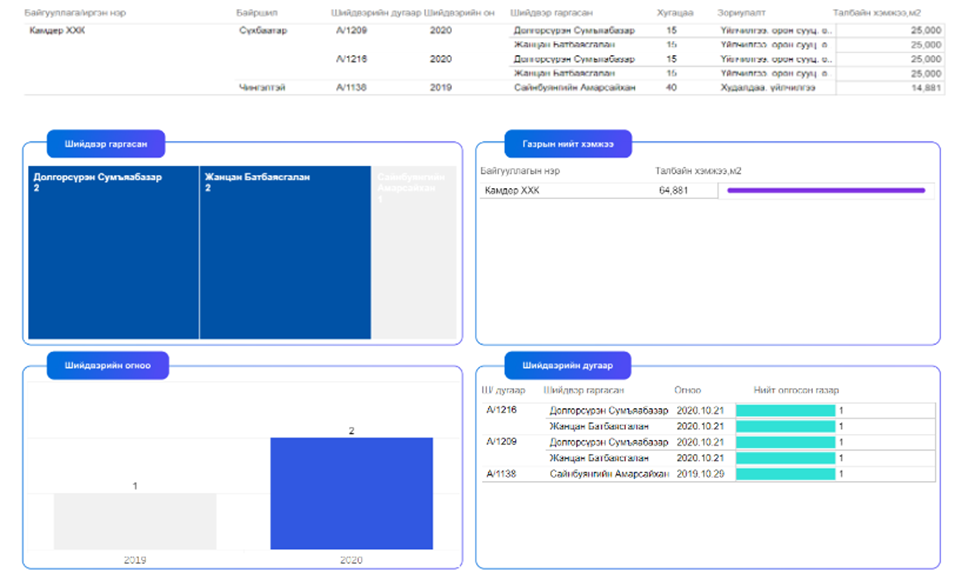Click the blue Шийдвэр гаргасан panel title badge
The height and width of the screenshot is (586, 975).
pyautogui.click(x=106, y=144)
